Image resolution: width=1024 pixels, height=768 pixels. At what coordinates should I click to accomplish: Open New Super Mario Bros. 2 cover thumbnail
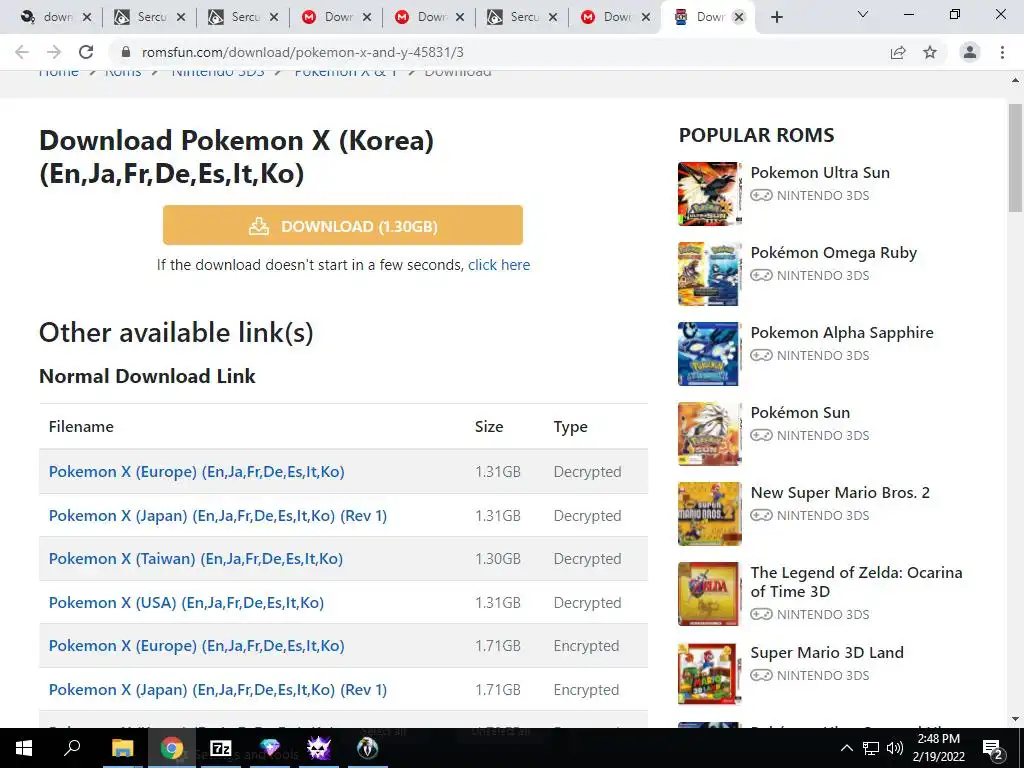(709, 513)
